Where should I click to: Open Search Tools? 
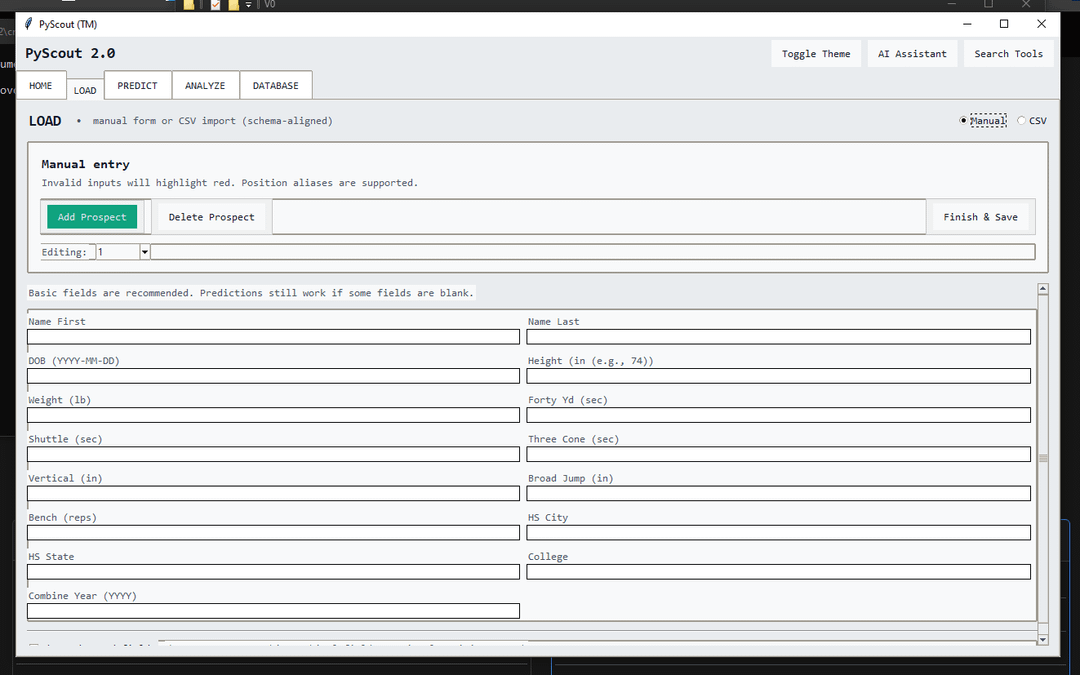coord(1008,54)
